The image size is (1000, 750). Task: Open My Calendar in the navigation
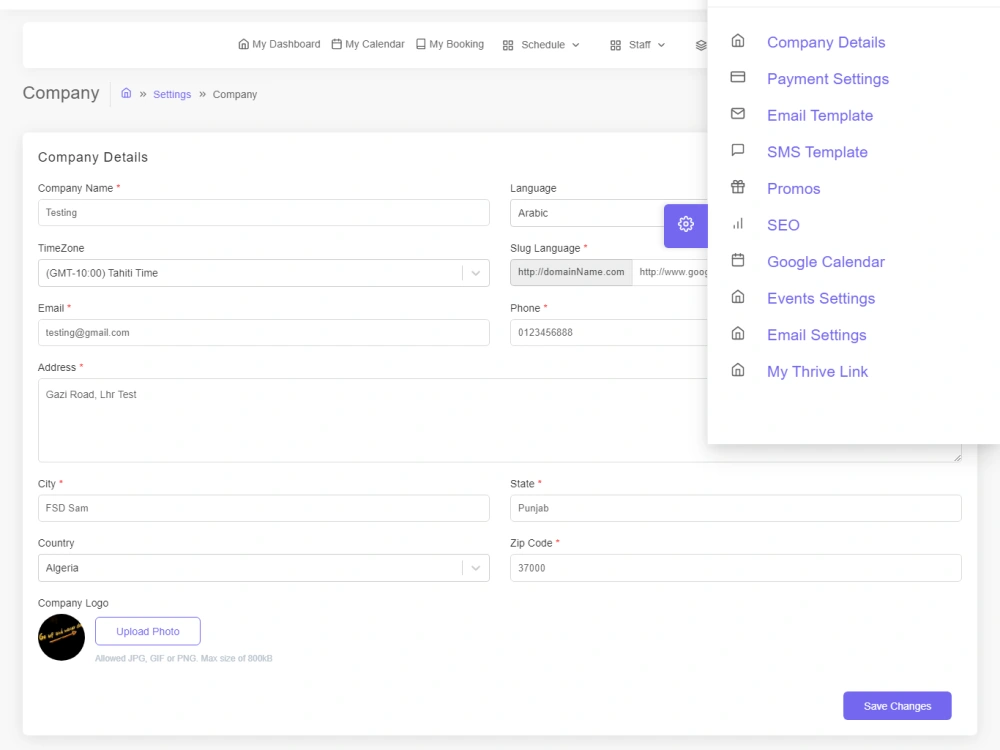368,44
